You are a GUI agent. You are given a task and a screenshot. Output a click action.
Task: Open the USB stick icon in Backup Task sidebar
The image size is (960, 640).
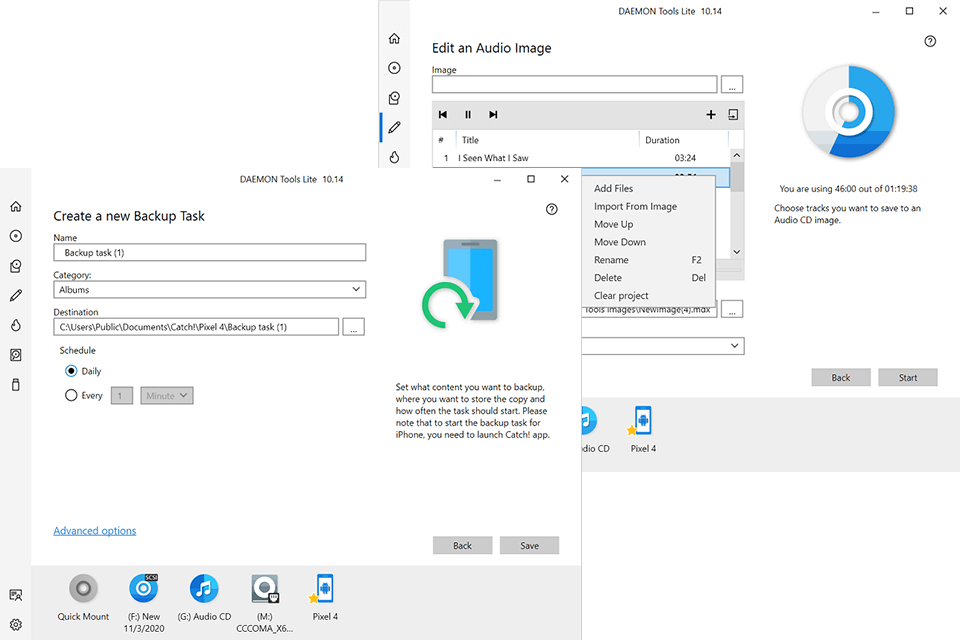coord(16,384)
